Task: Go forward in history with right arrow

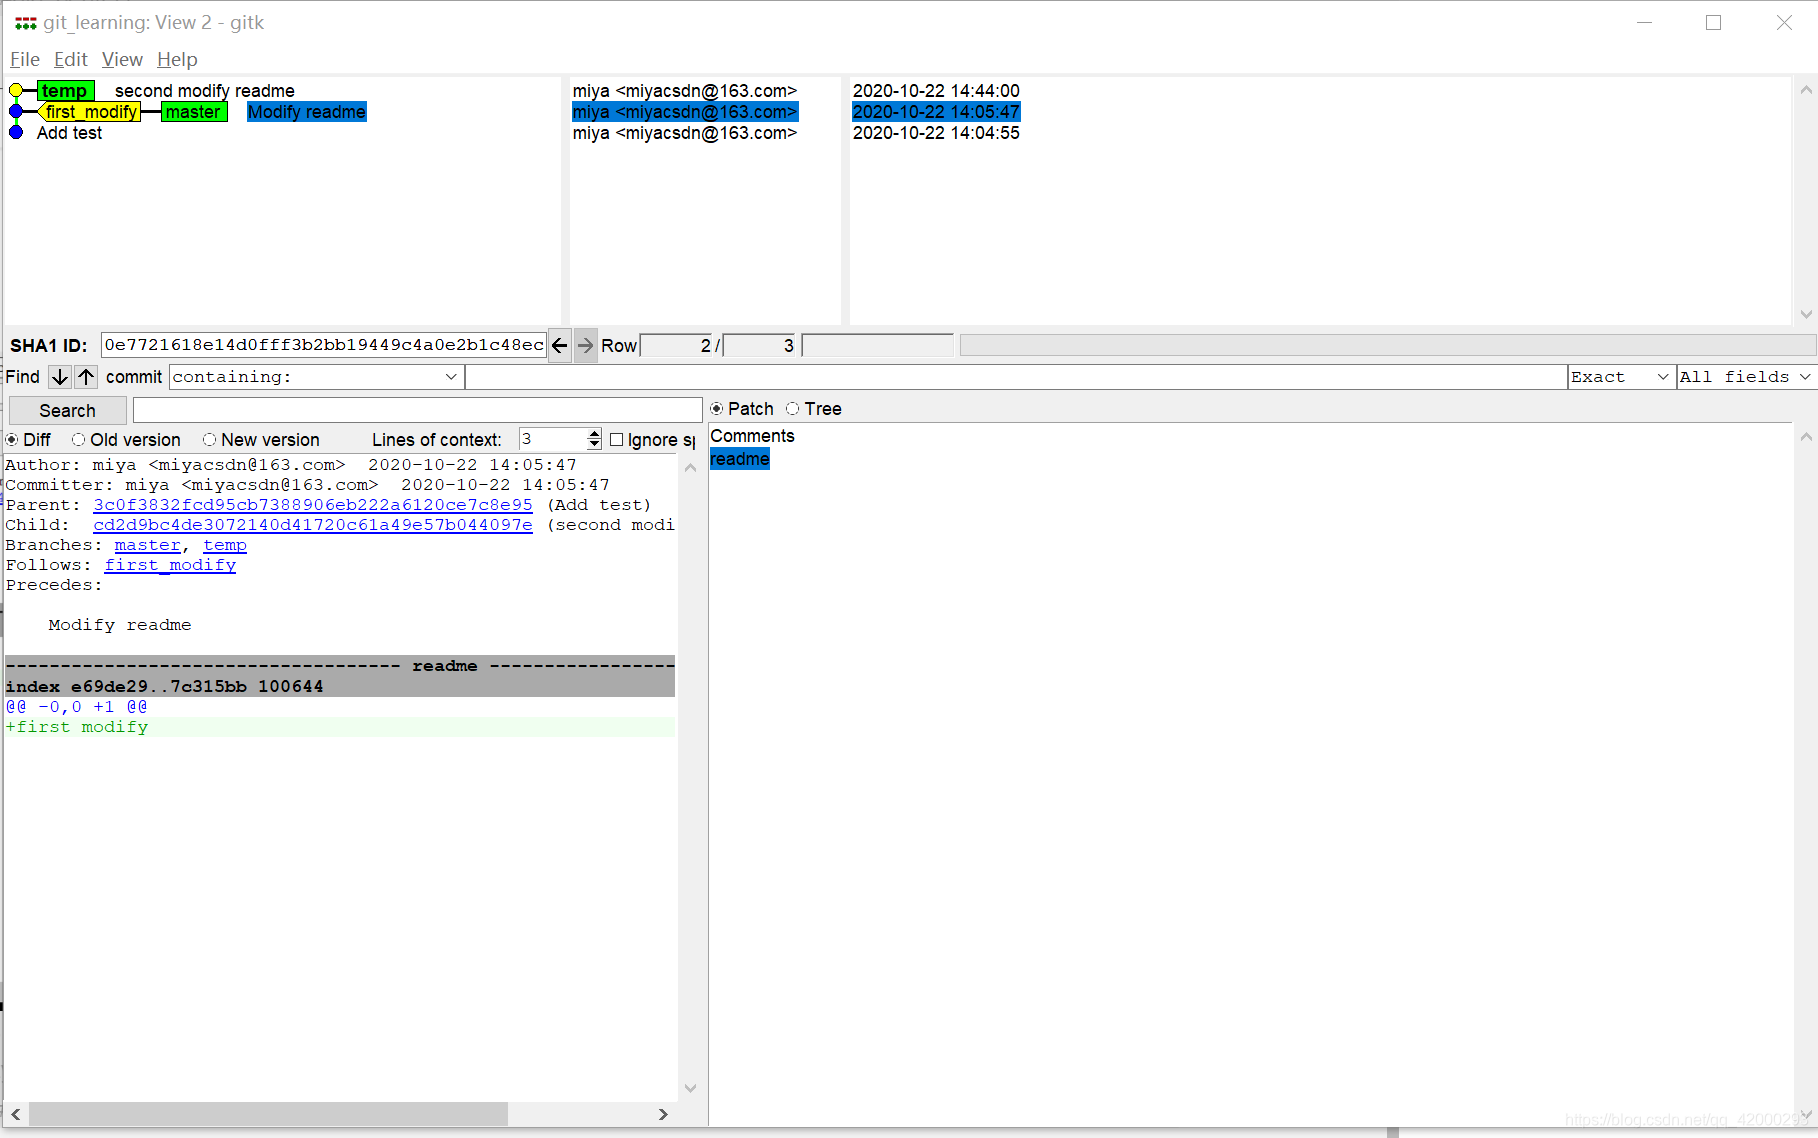Action: pos(586,346)
